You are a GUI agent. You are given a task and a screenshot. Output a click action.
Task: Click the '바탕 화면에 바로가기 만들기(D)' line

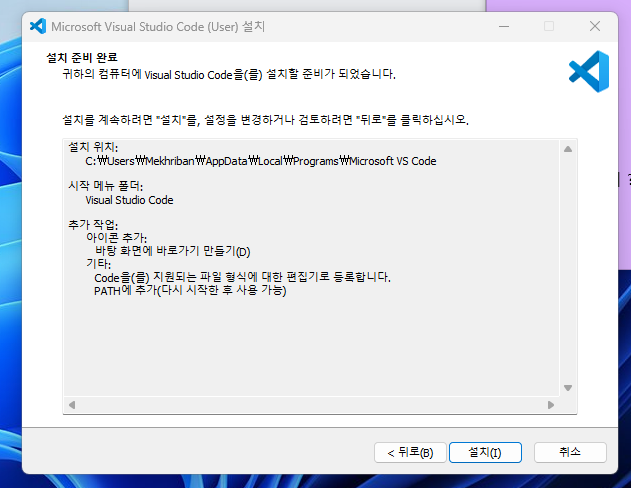pos(173,251)
